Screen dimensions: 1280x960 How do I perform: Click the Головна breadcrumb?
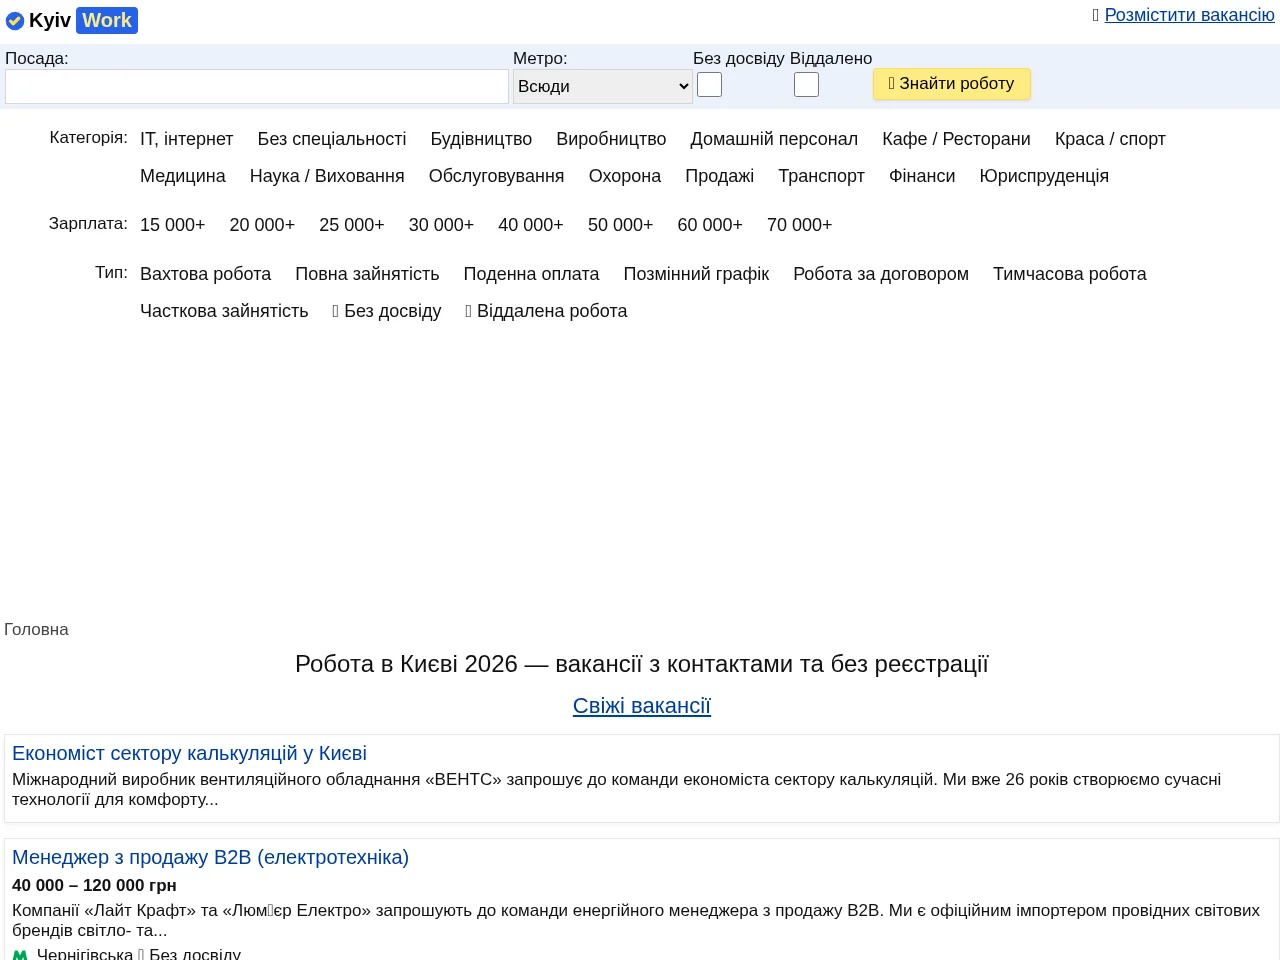tap(36, 629)
